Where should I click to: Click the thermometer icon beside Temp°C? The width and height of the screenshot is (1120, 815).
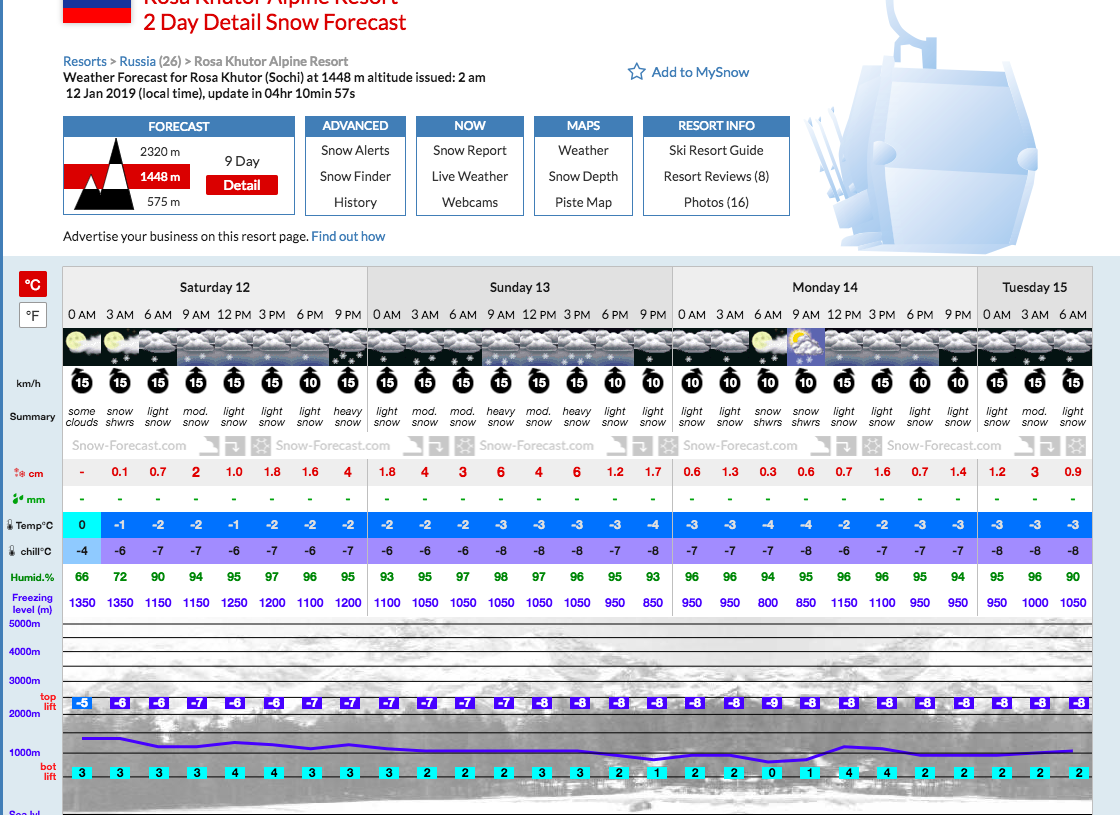[10, 525]
